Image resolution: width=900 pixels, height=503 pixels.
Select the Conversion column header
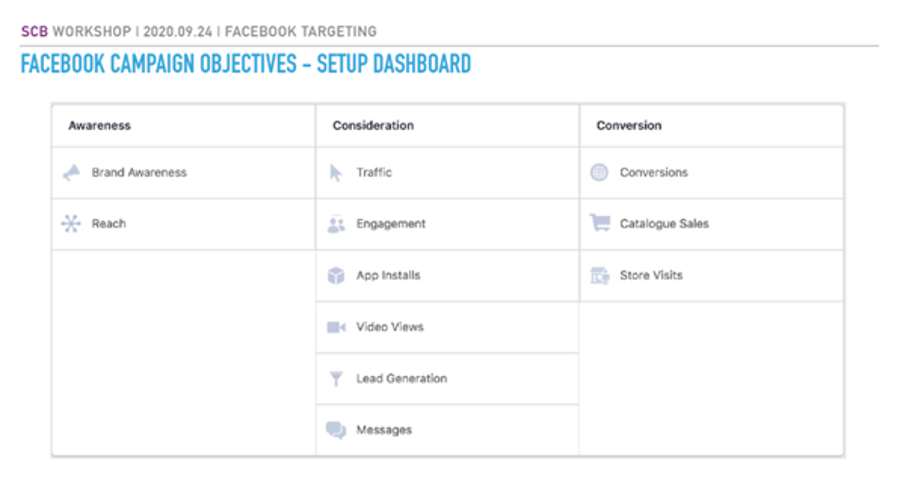[629, 125]
